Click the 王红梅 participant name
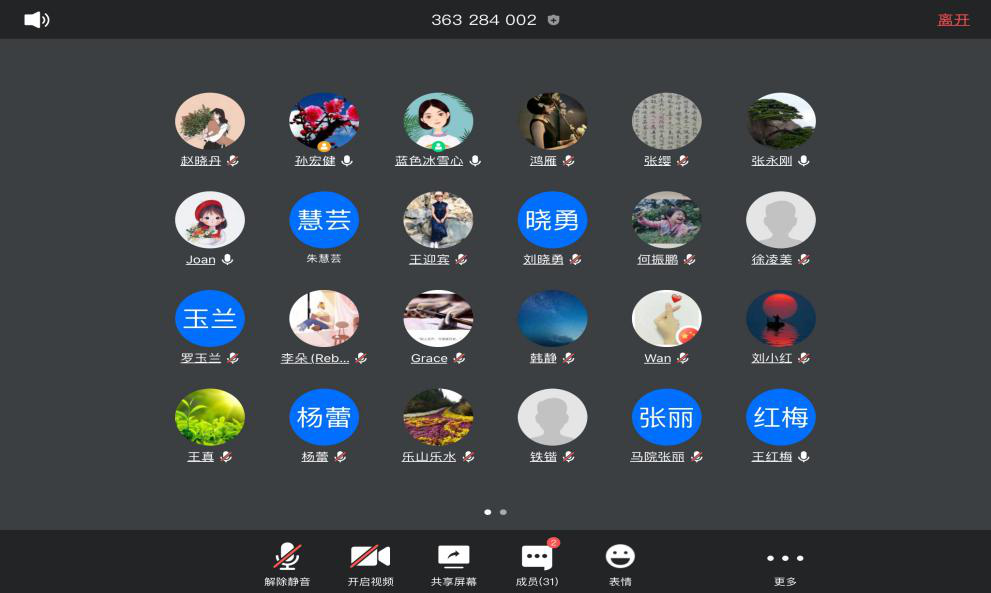 pyautogui.click(x=771, y=457)
